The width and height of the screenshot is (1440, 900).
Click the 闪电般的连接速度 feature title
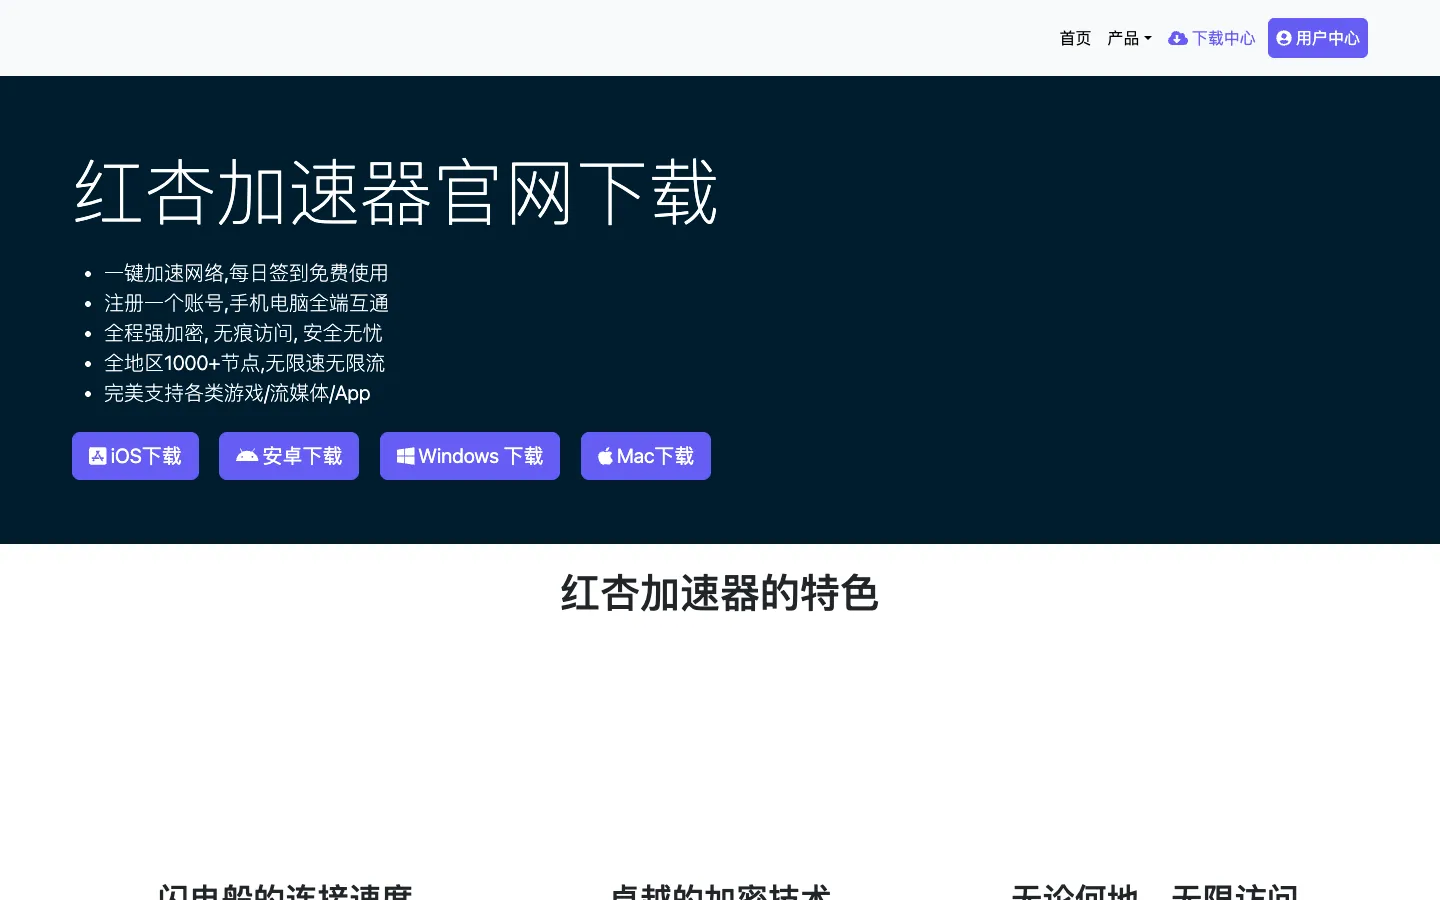pos(285,891)
